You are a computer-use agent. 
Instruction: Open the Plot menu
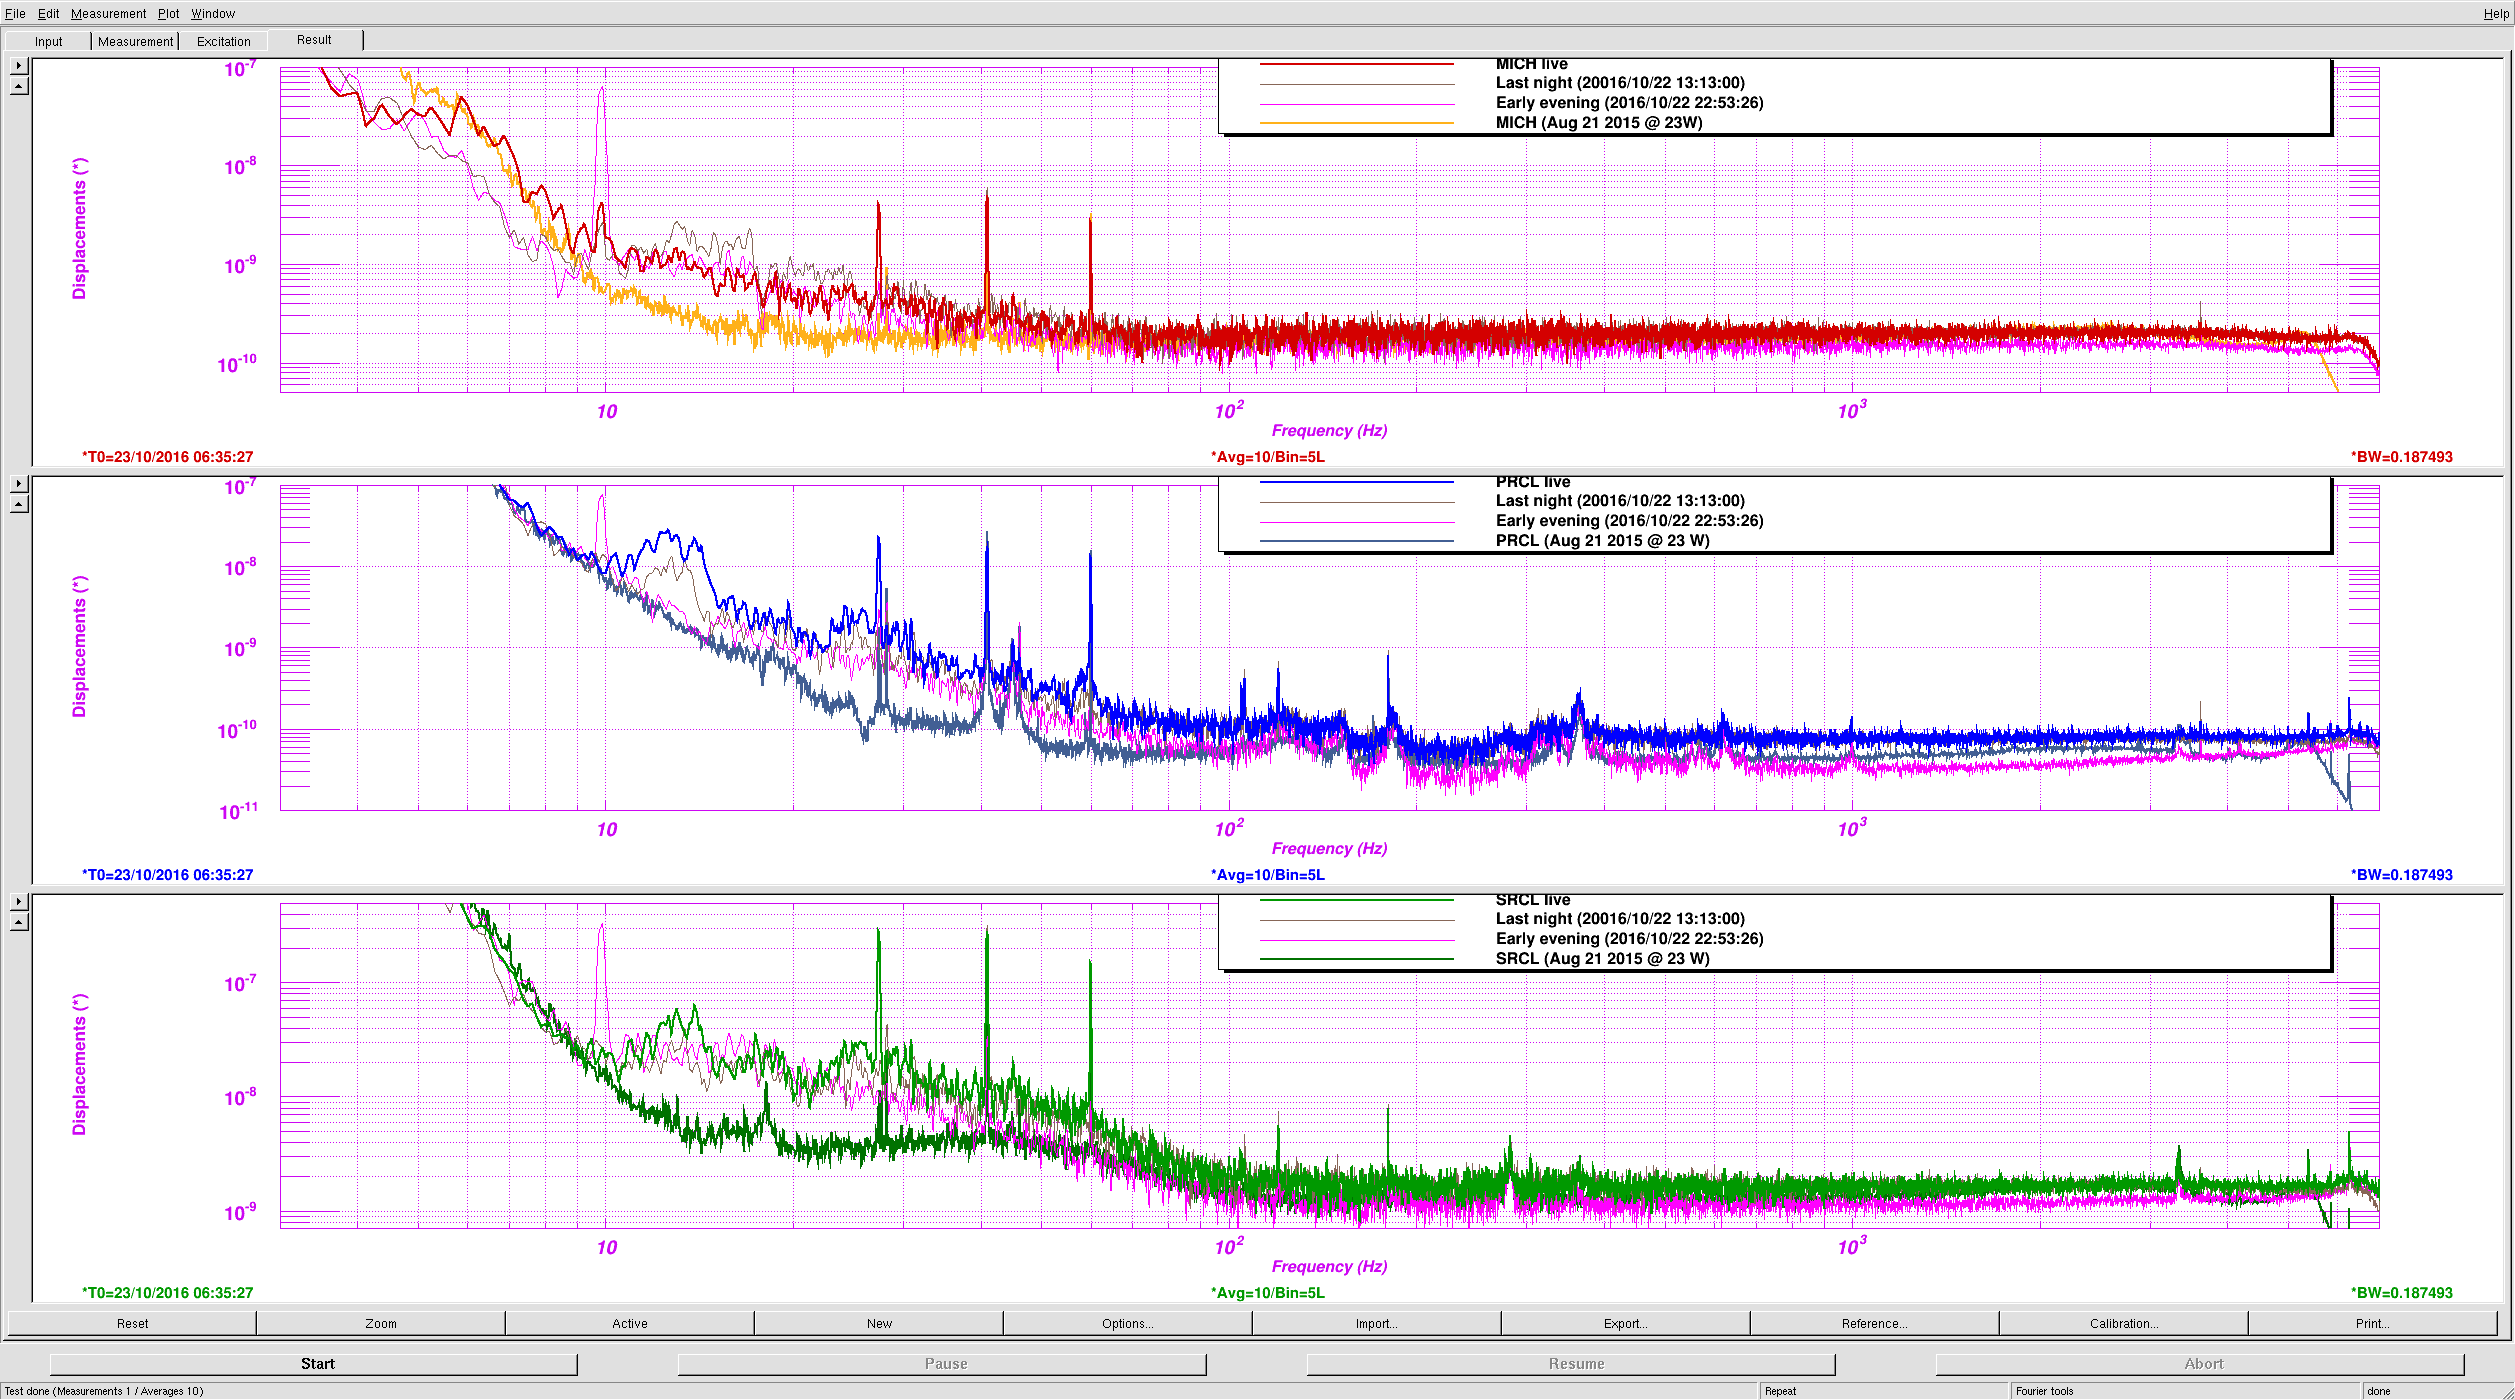tap(168, 13)
